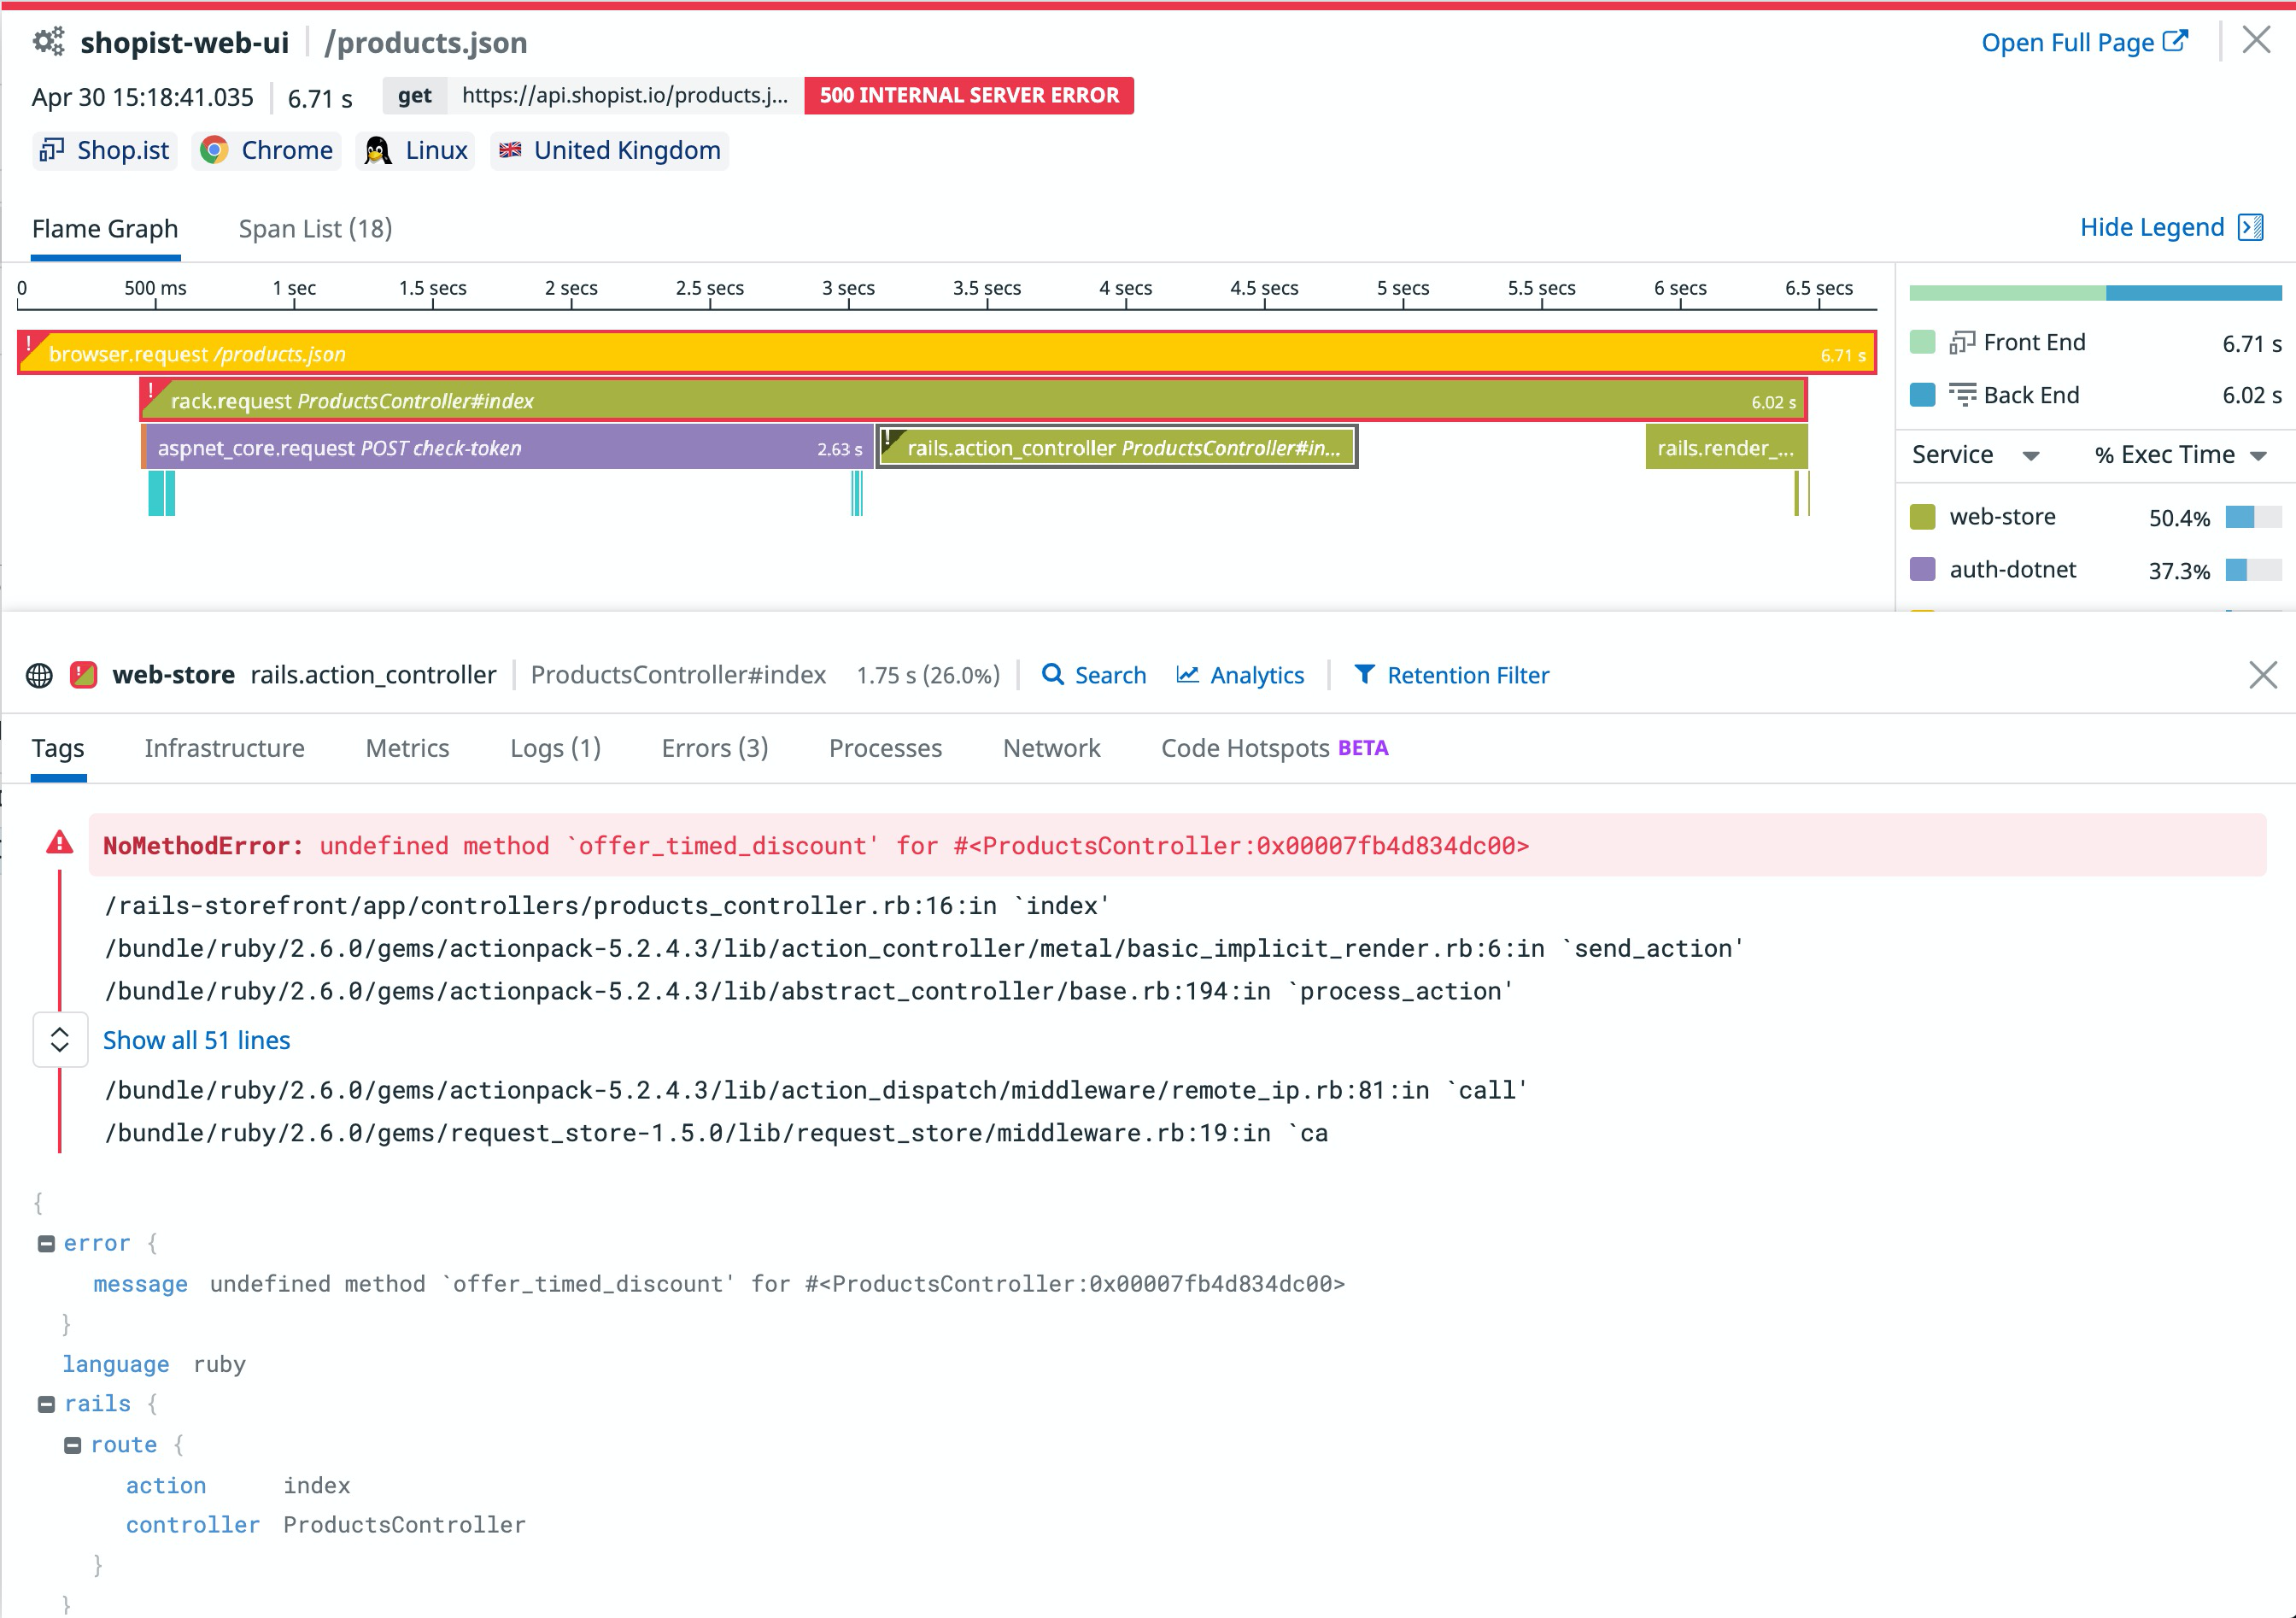This screenshot has width=2296, height=1618.
Task: Select the rack.request ProductsController#index span
Action: click(900, 400)
